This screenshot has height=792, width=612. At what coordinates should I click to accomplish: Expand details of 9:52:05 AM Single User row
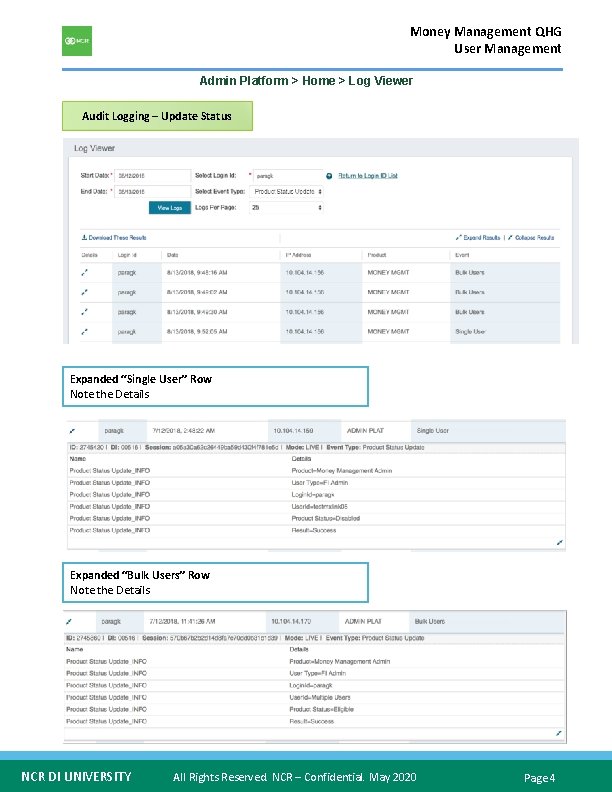[x=84, y=332]
